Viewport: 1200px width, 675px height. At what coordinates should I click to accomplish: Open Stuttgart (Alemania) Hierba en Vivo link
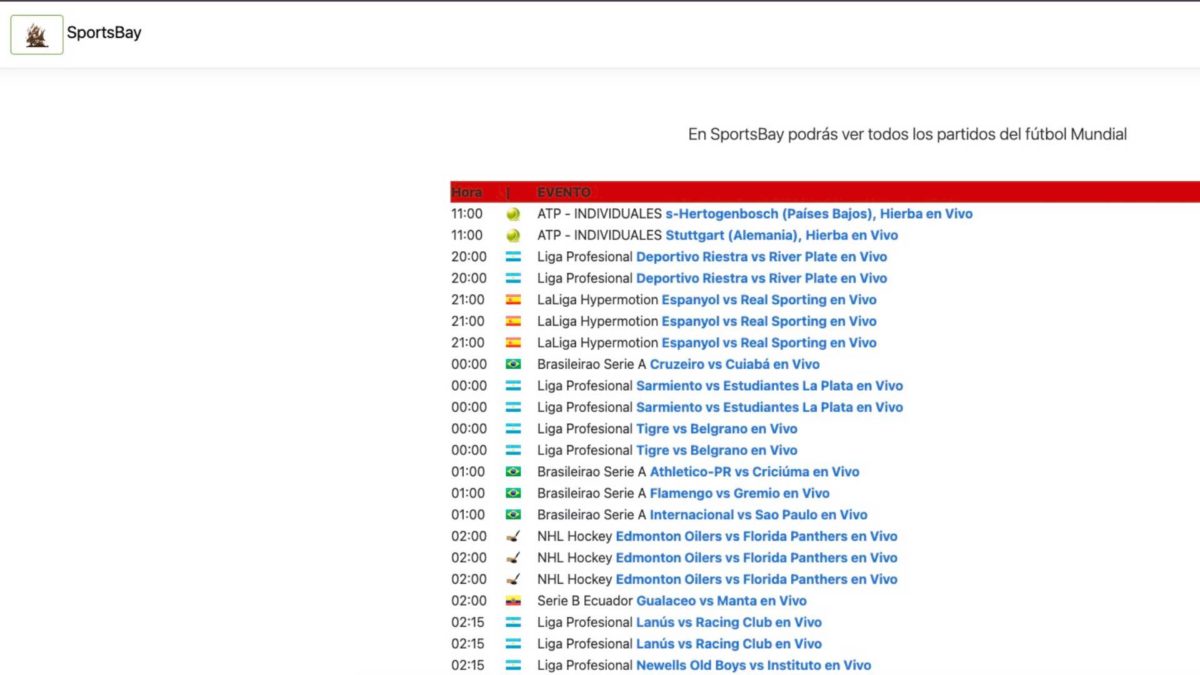click(x=782, y=236)
